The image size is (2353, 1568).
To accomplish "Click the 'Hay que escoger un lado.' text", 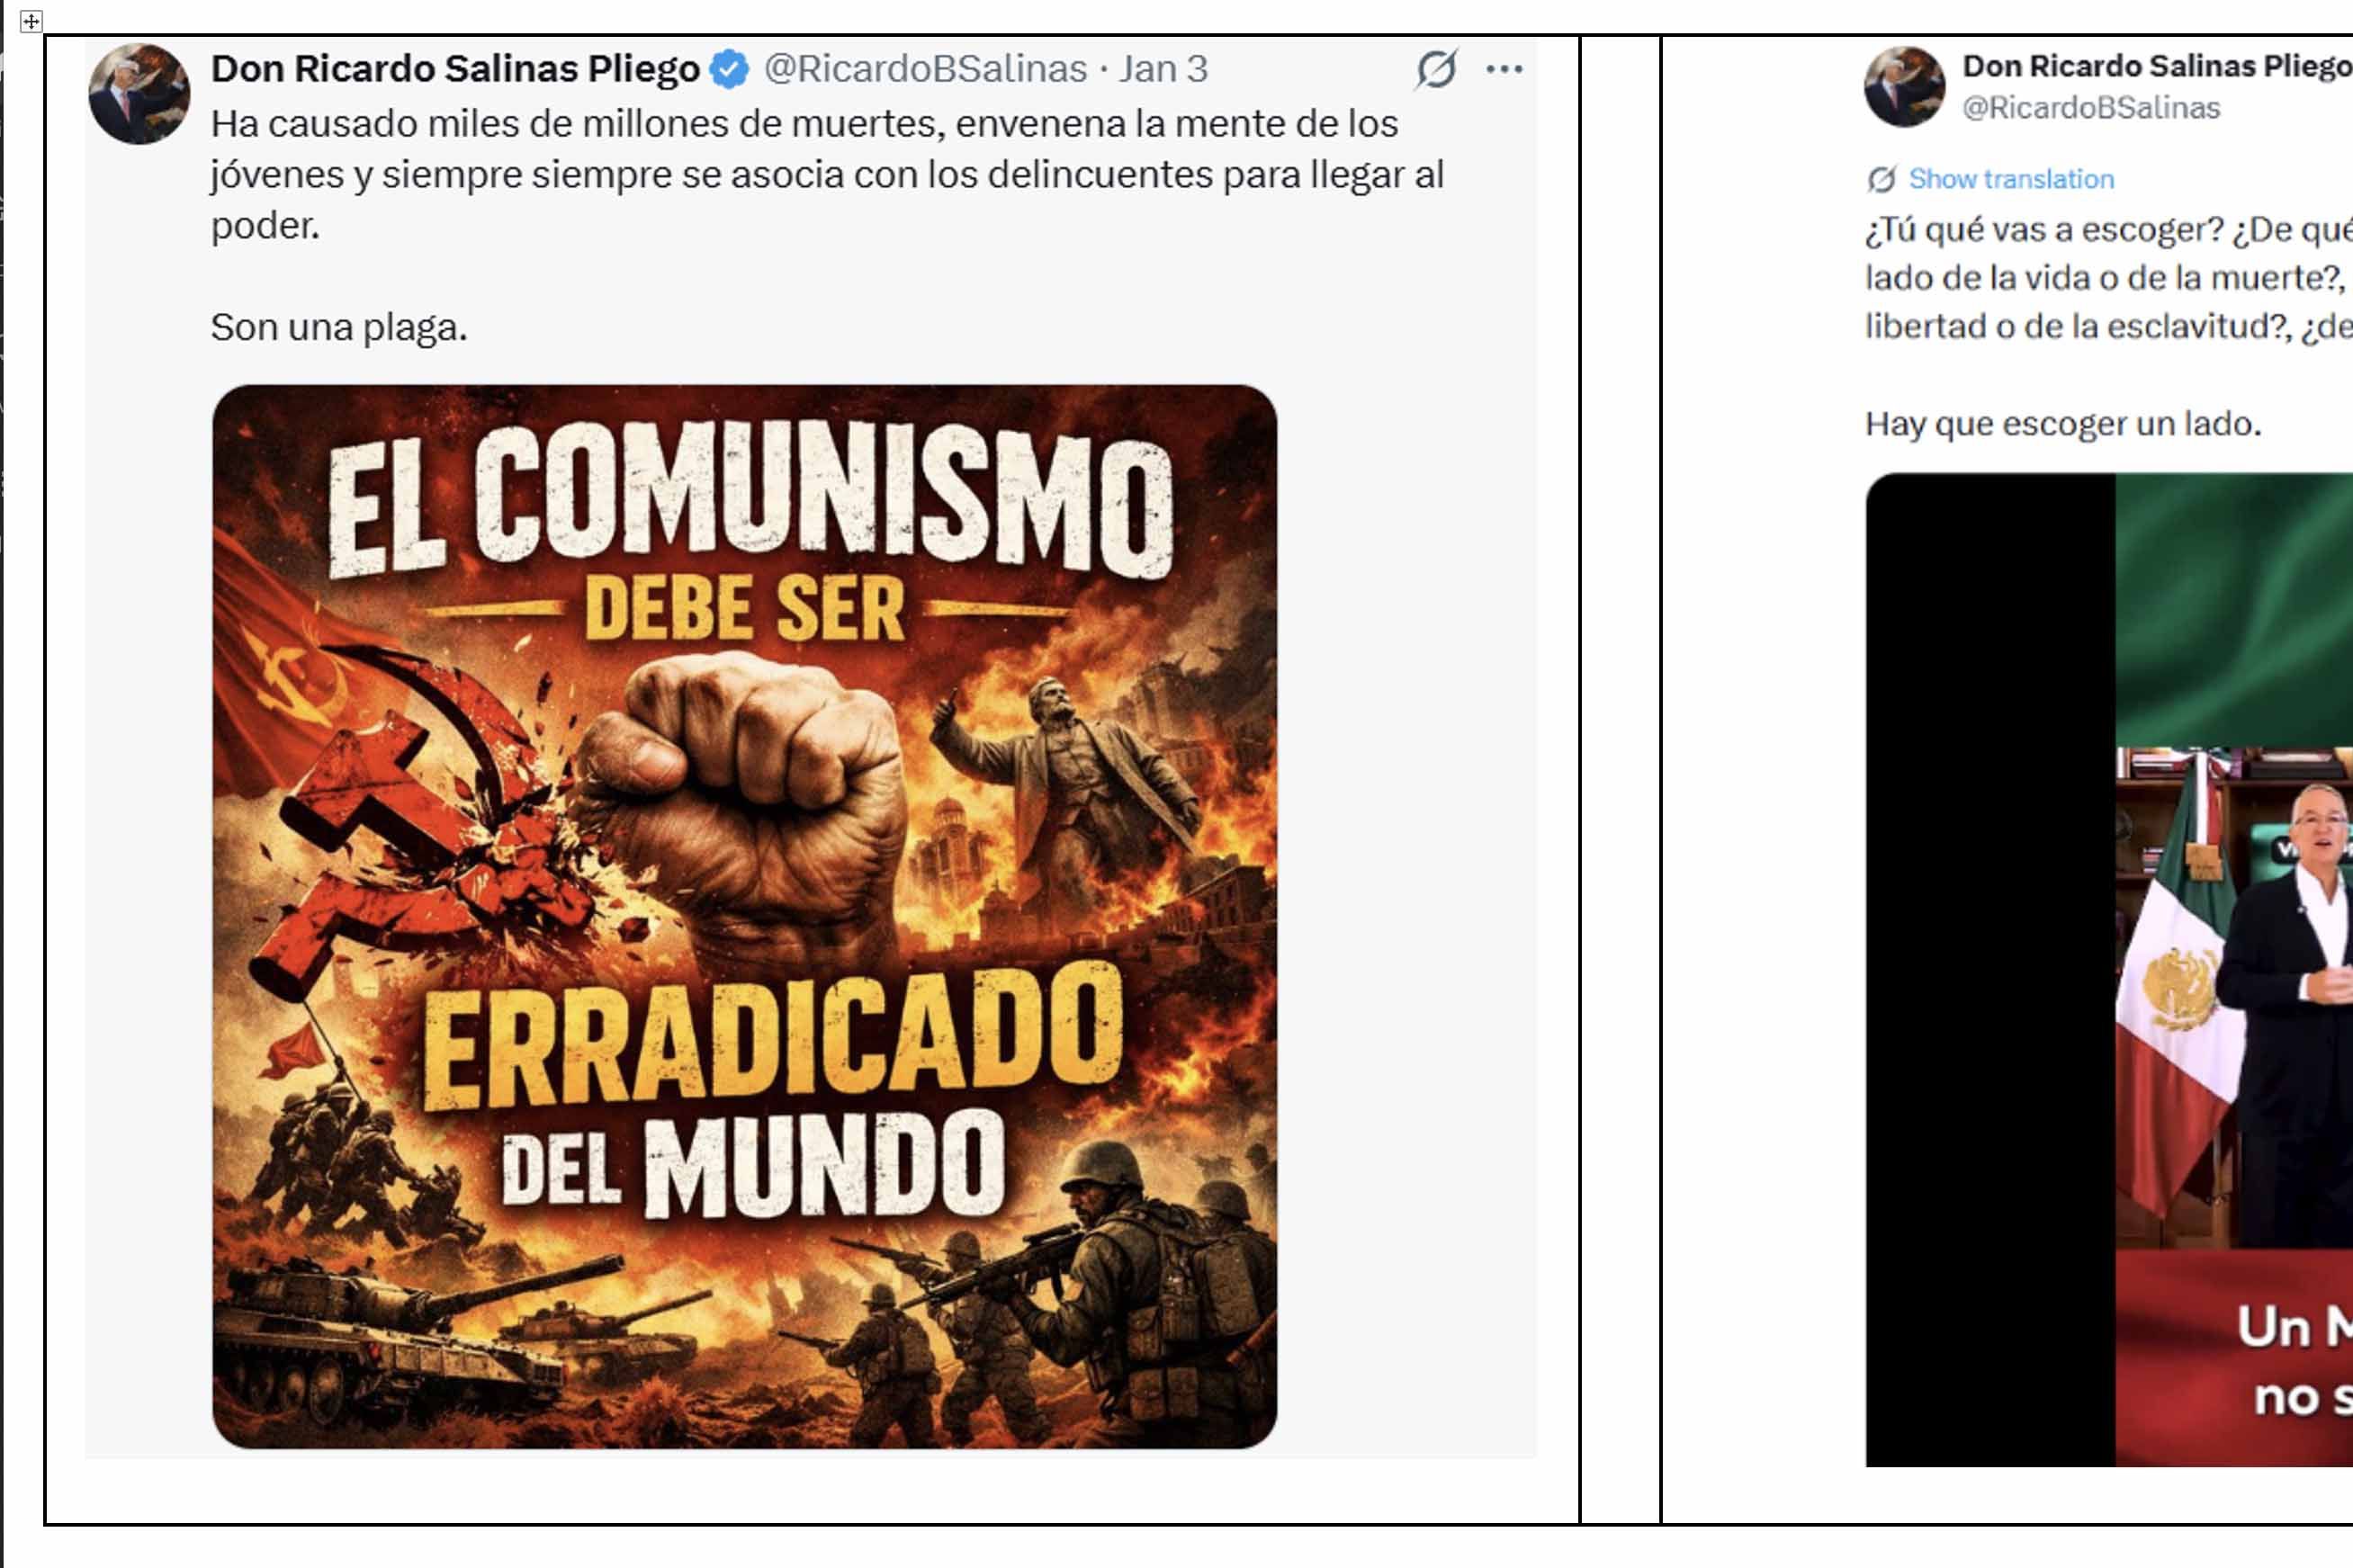I will point(2063,424).
